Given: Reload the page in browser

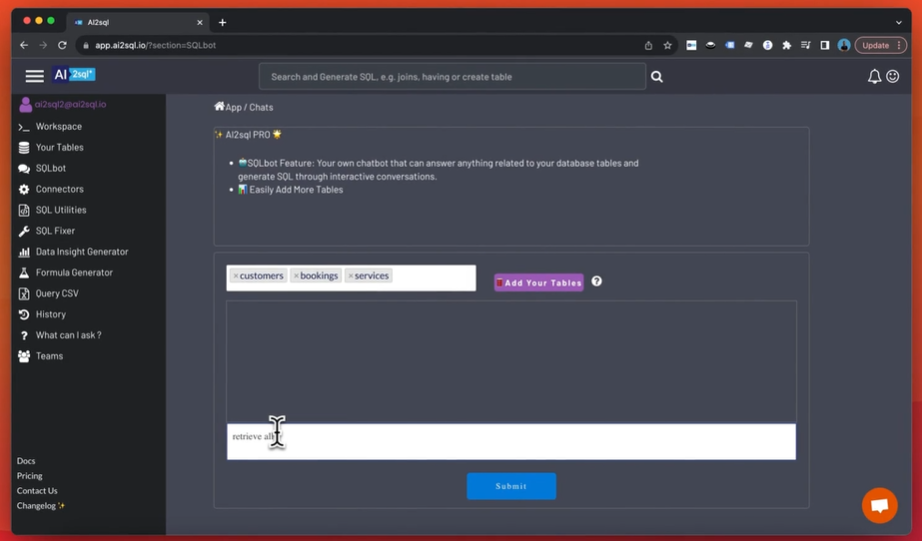Looking at the screenshot, I should coord(62,45).
